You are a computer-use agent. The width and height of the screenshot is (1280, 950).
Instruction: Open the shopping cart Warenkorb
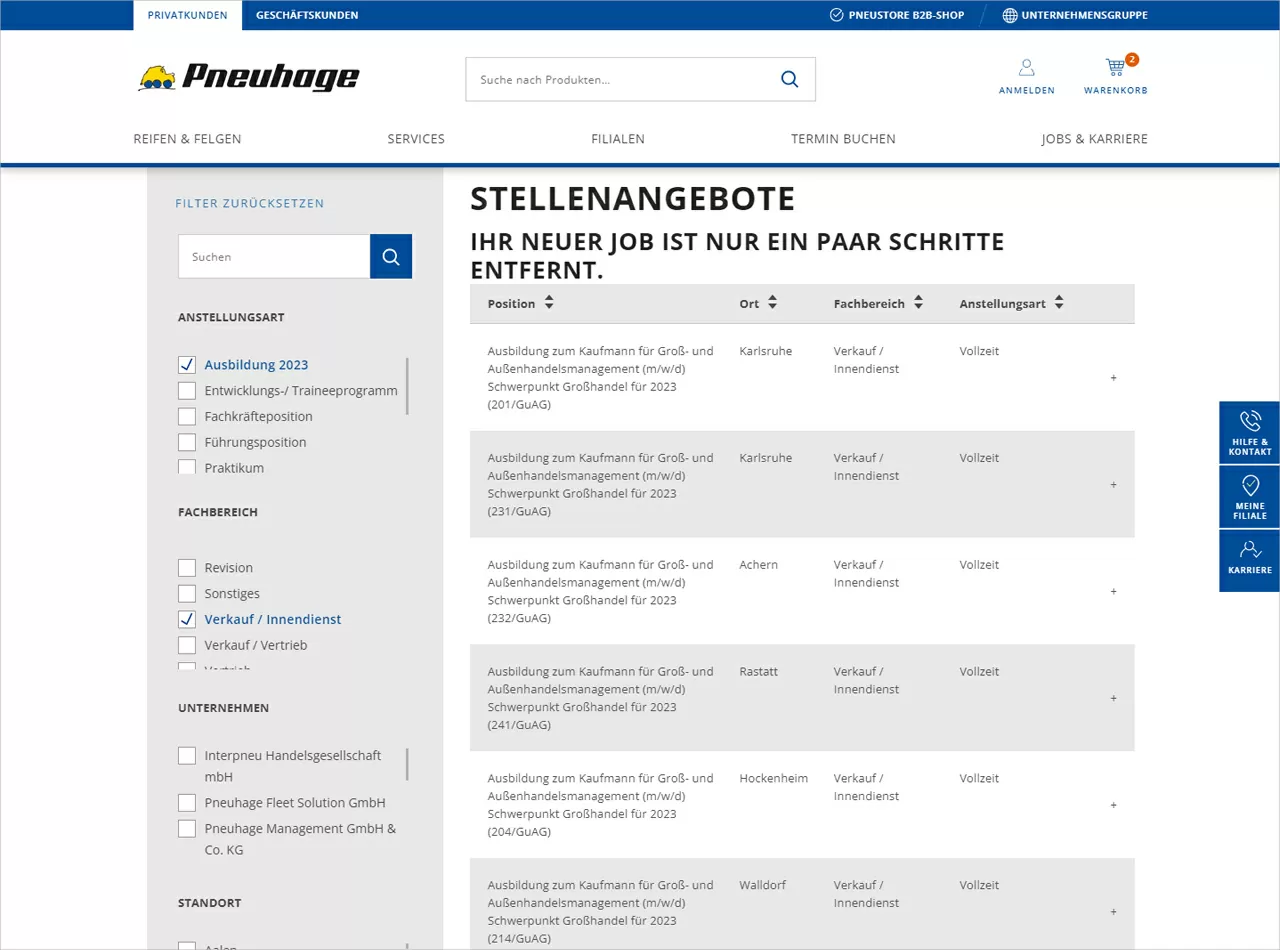[x=1114, y=73]
